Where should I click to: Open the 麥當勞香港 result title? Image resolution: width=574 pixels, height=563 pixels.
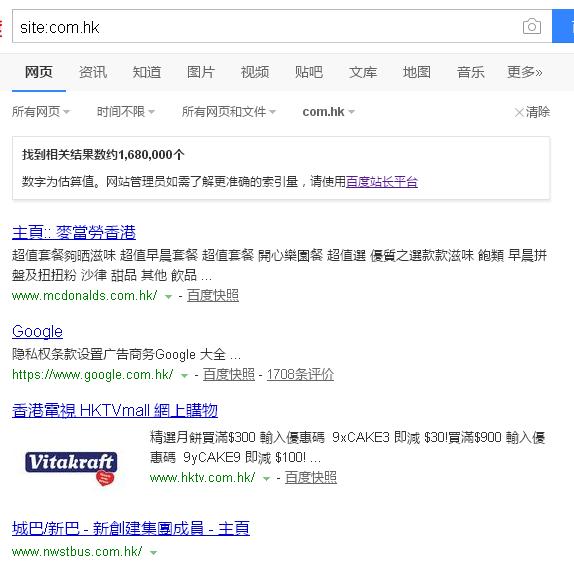(74, 232)
